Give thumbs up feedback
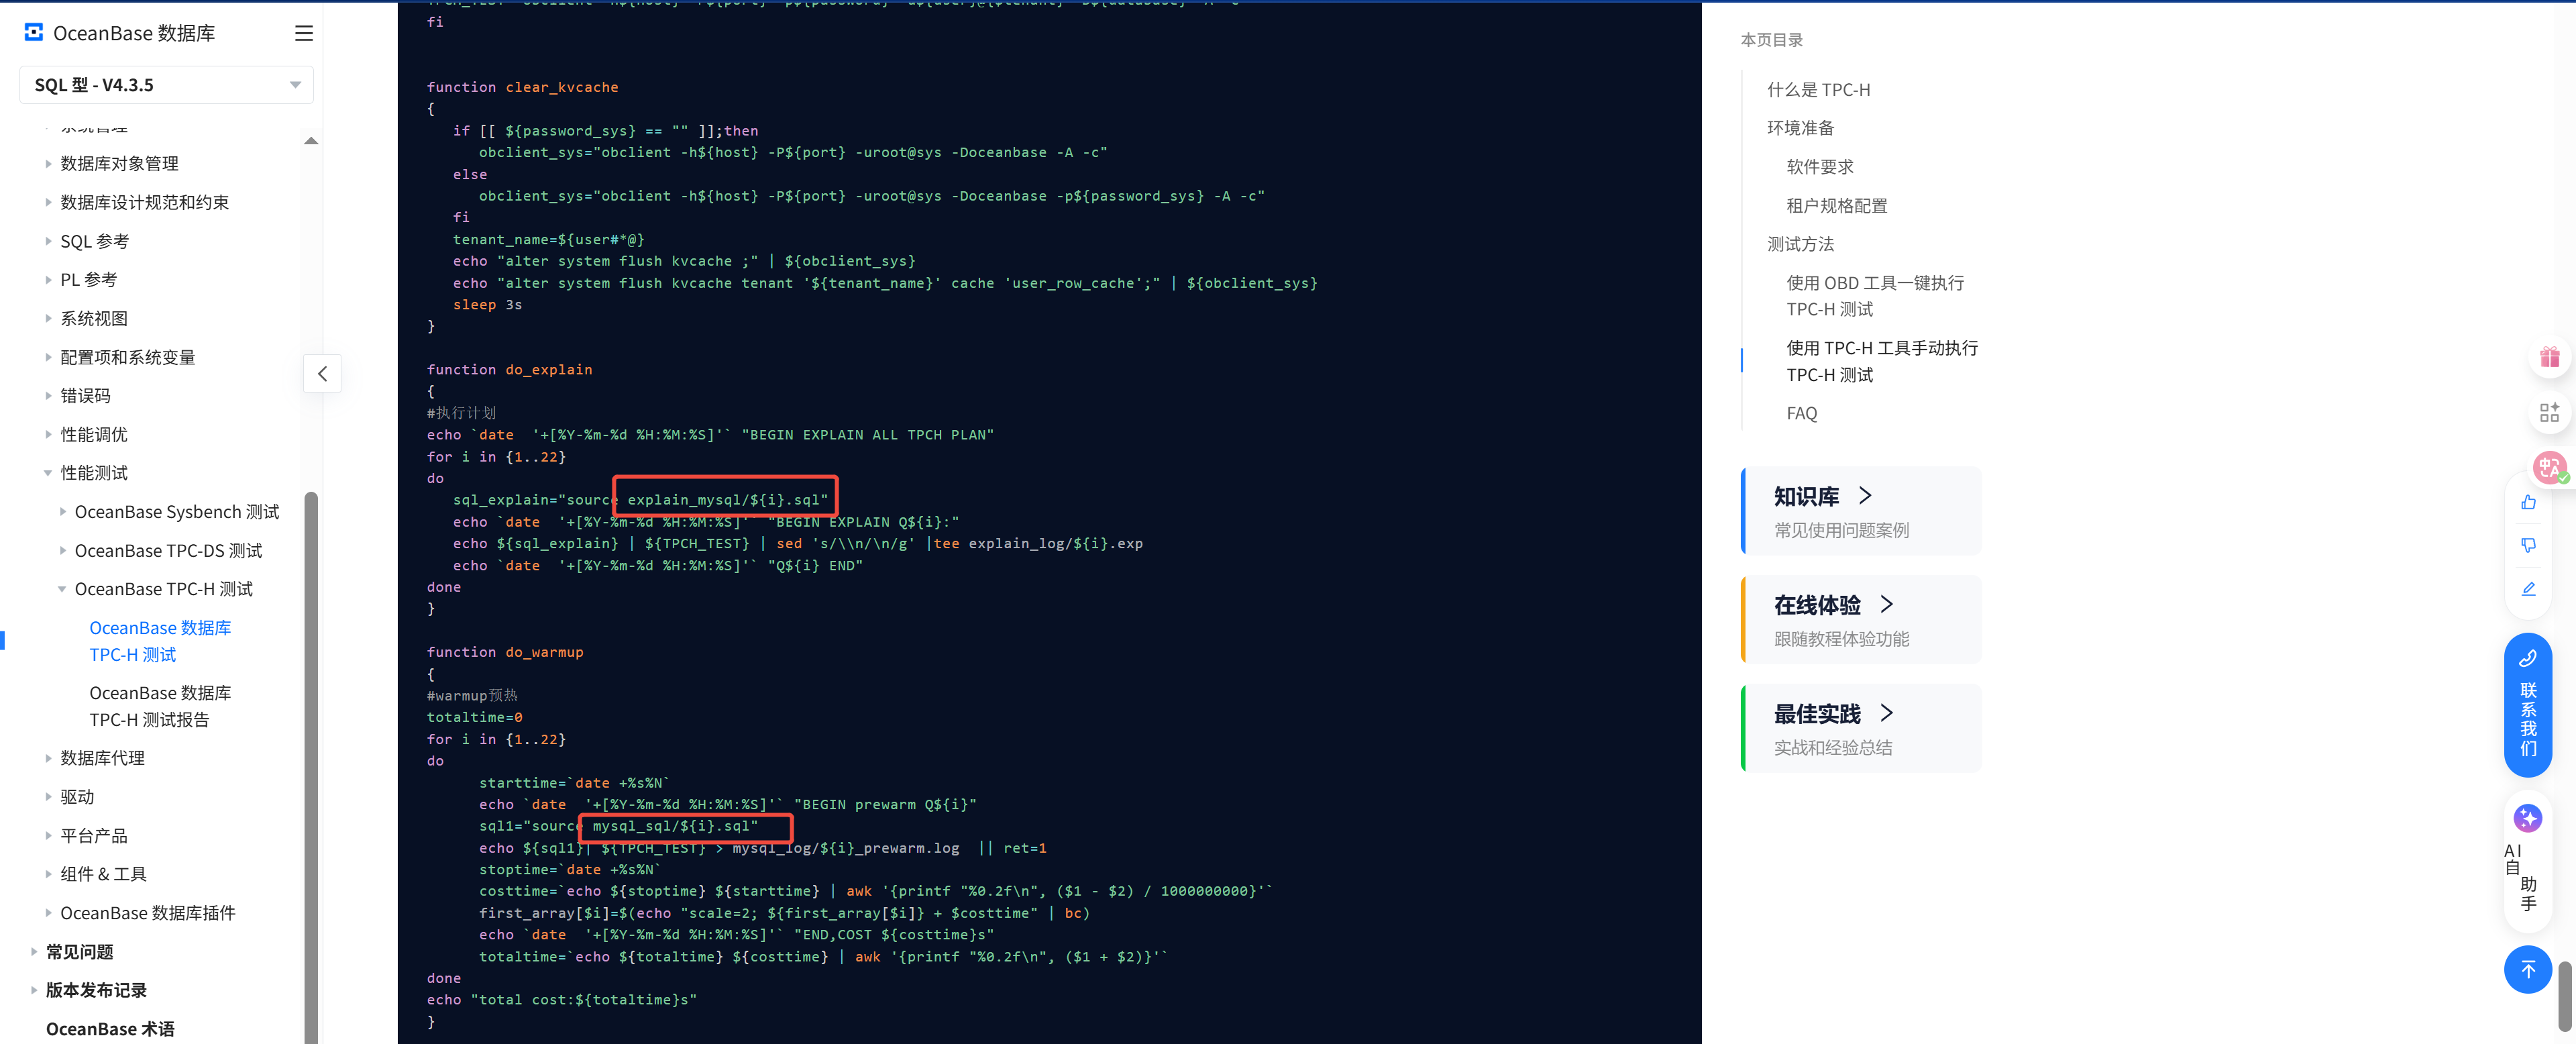This screenshot has height=1044, width=2576. point(2528,502)
